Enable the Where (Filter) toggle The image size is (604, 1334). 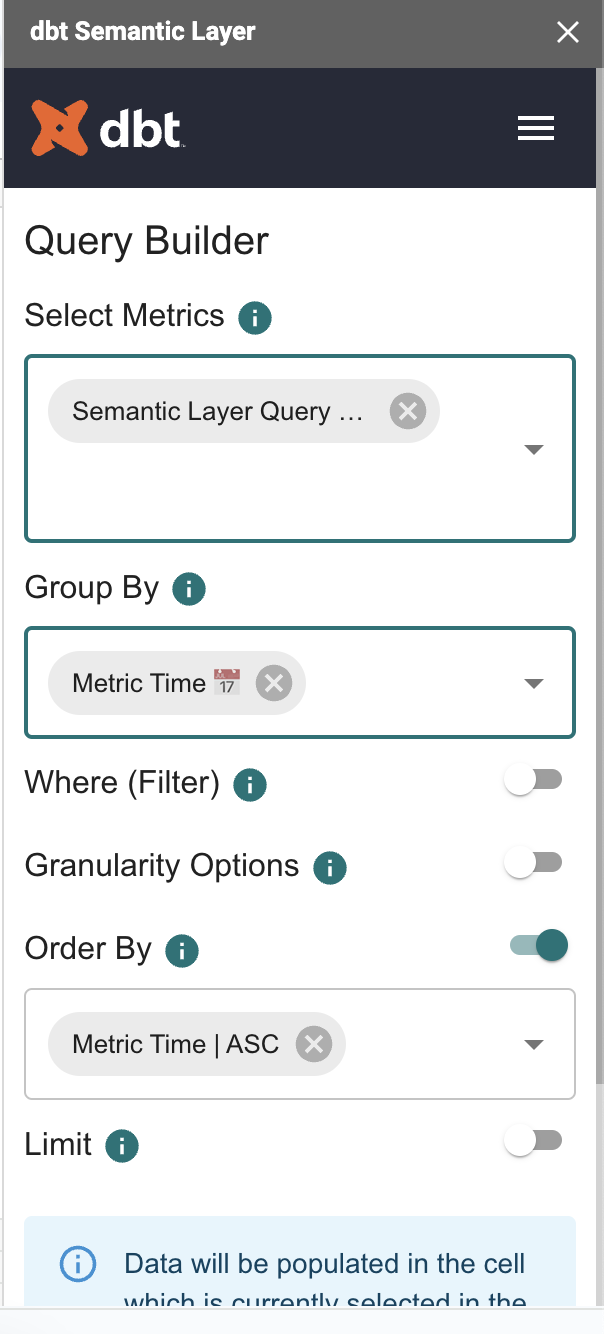tap(534, 778)
